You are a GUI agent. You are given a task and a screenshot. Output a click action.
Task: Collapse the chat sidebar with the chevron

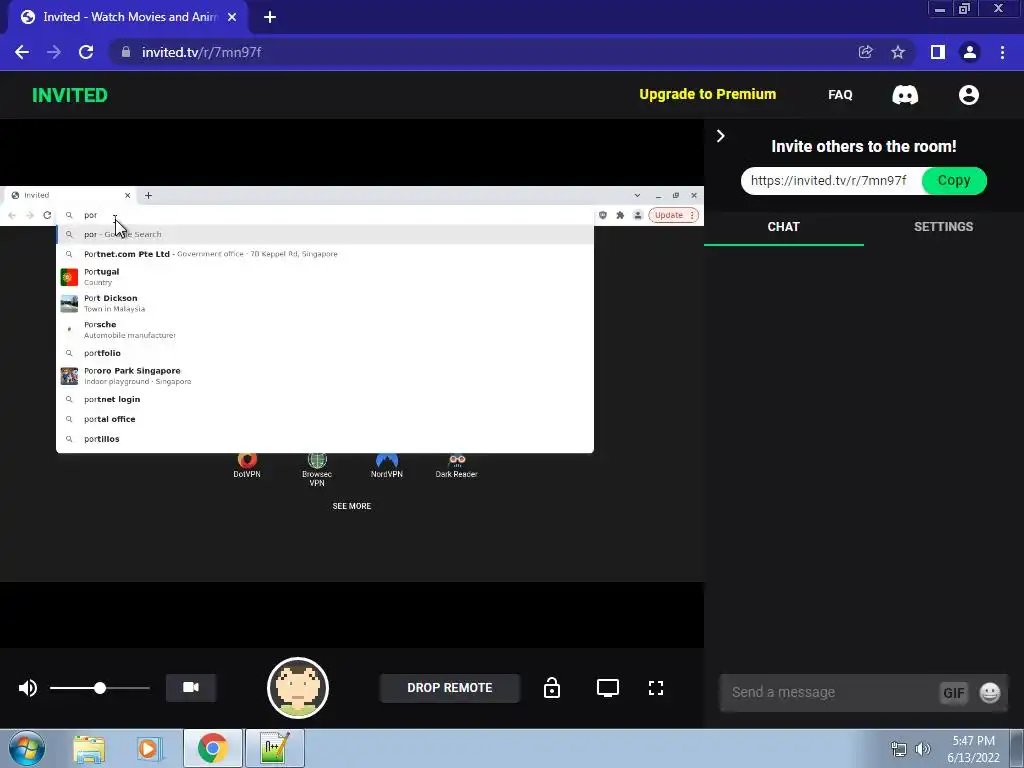(x=720, y=136)
